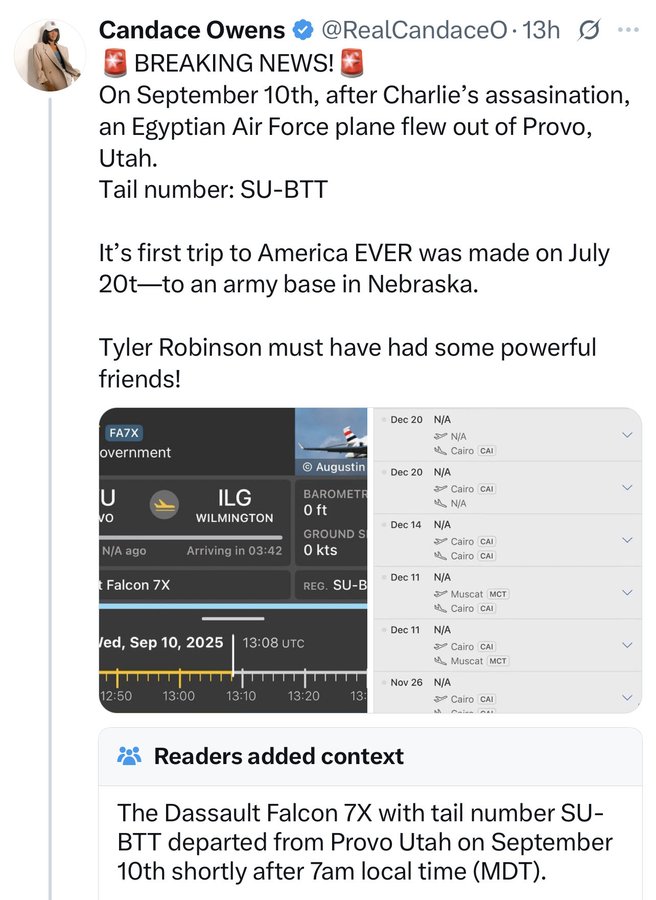Open Candace Owens' profile avatar
Image resolution: width=656 pixels, height=900 pixels.
[x=49, y=55]
